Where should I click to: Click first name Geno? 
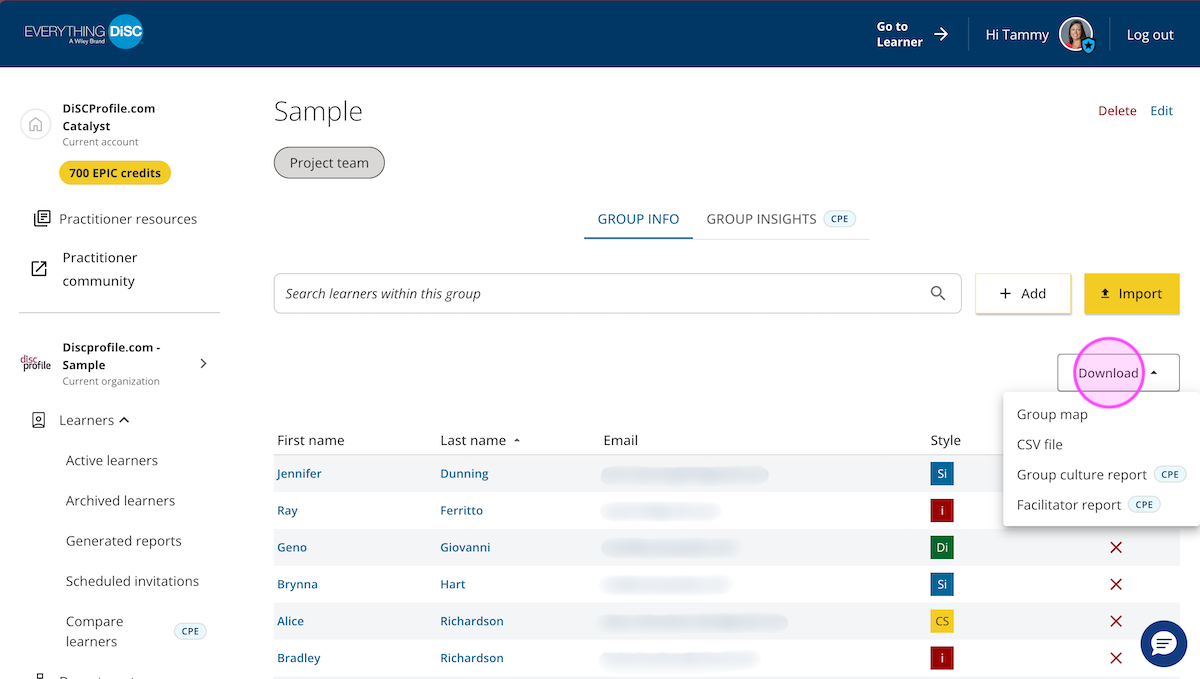coord(292,547)
